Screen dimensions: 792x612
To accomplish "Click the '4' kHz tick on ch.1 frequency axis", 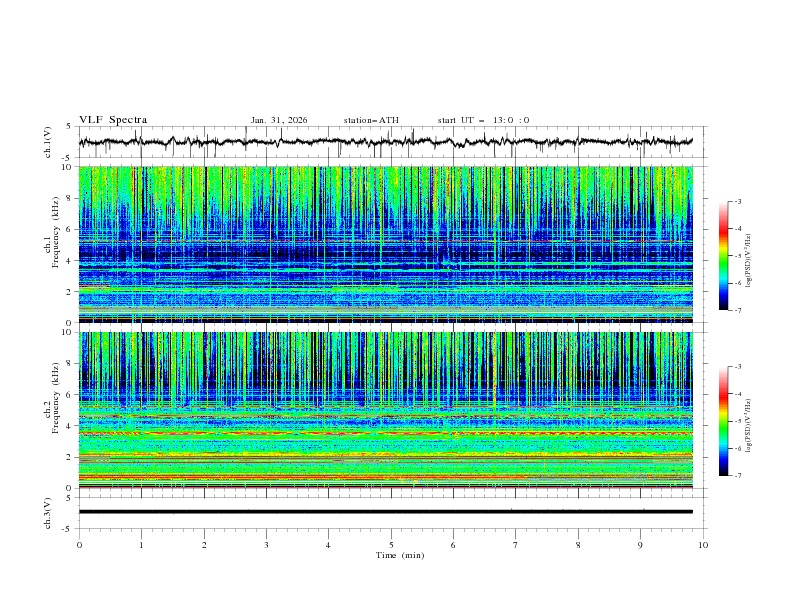I will coord(70,261).
